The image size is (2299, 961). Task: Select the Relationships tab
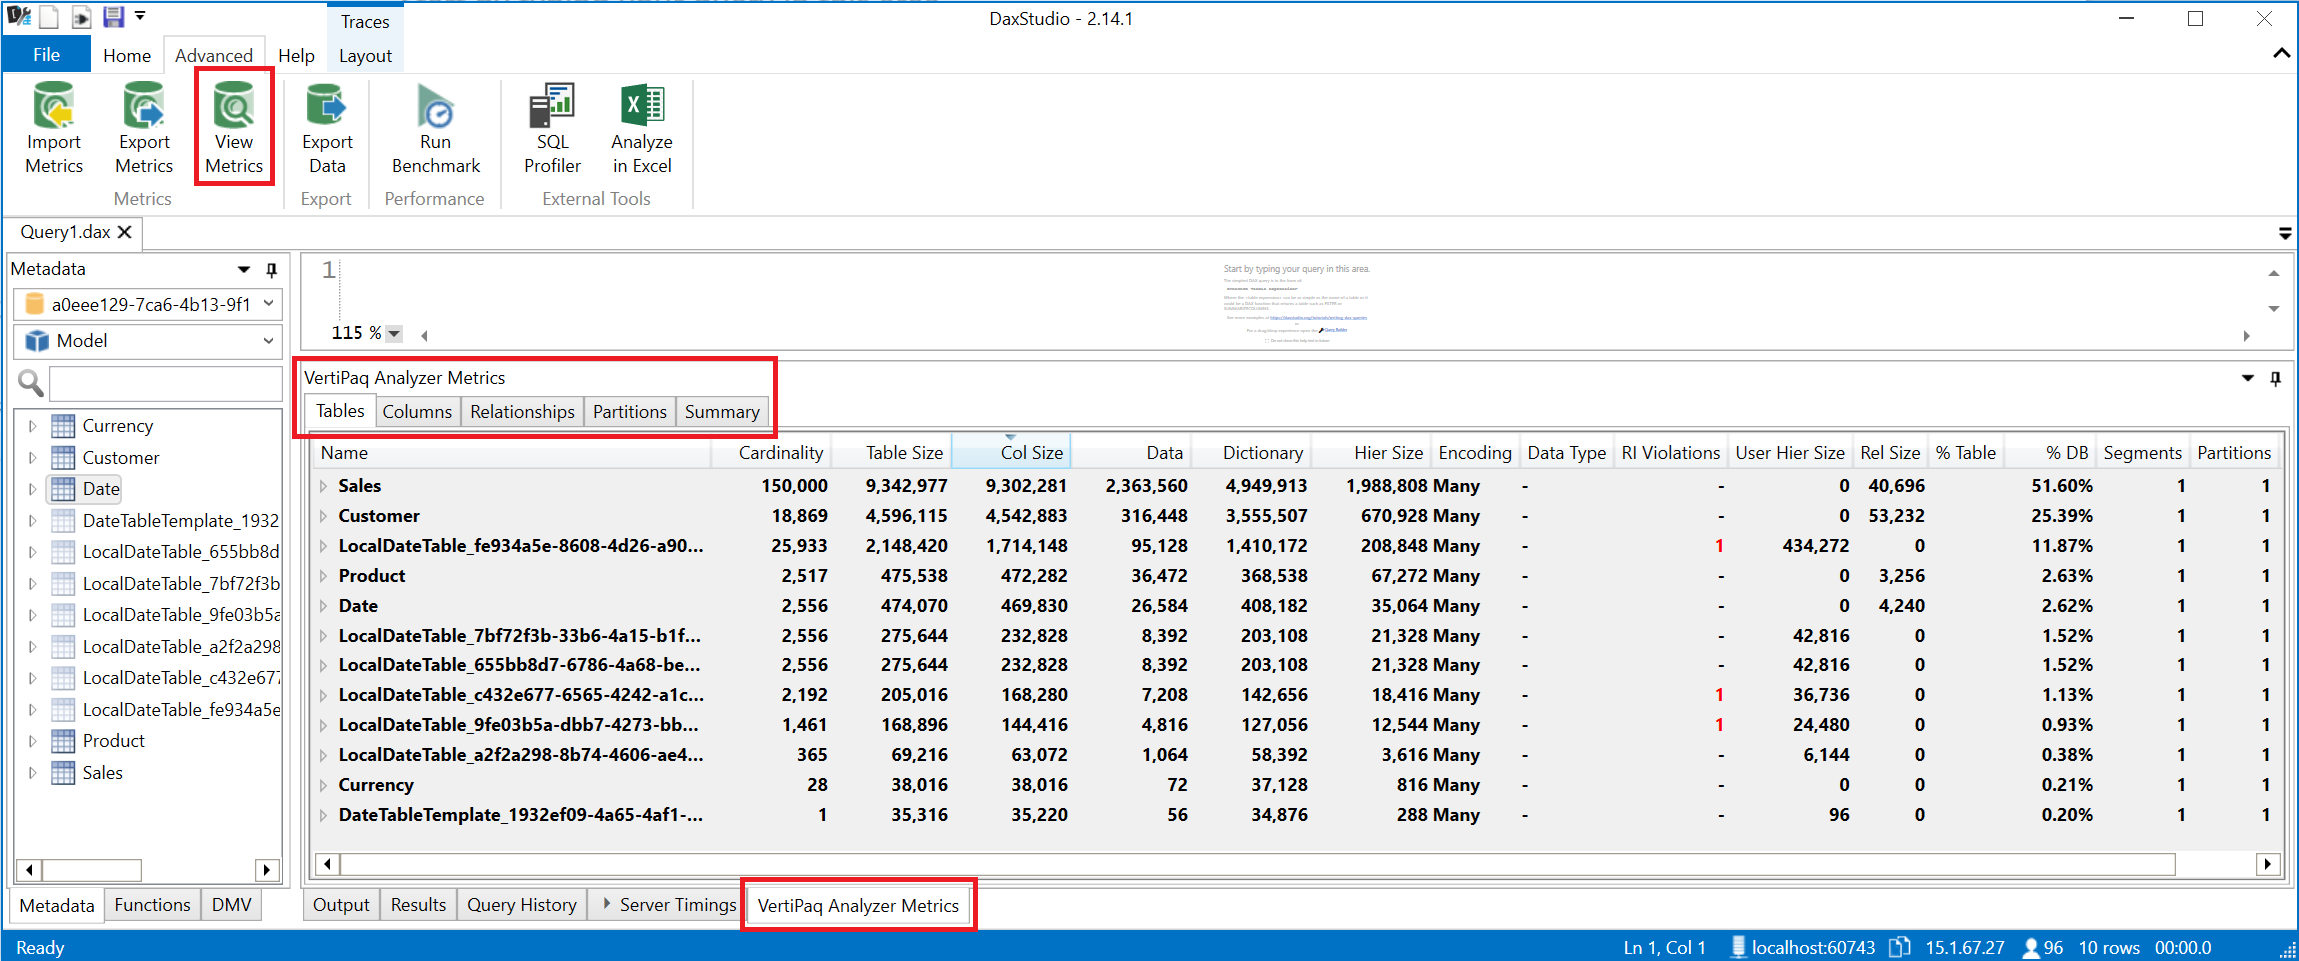click(x=522, y=412)
